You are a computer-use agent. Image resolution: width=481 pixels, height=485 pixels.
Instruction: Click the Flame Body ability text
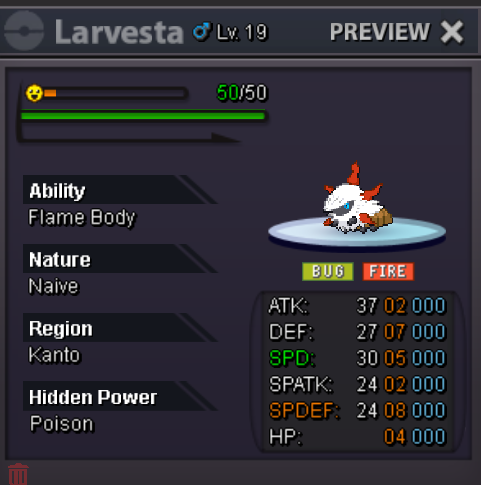click(82, 218)
